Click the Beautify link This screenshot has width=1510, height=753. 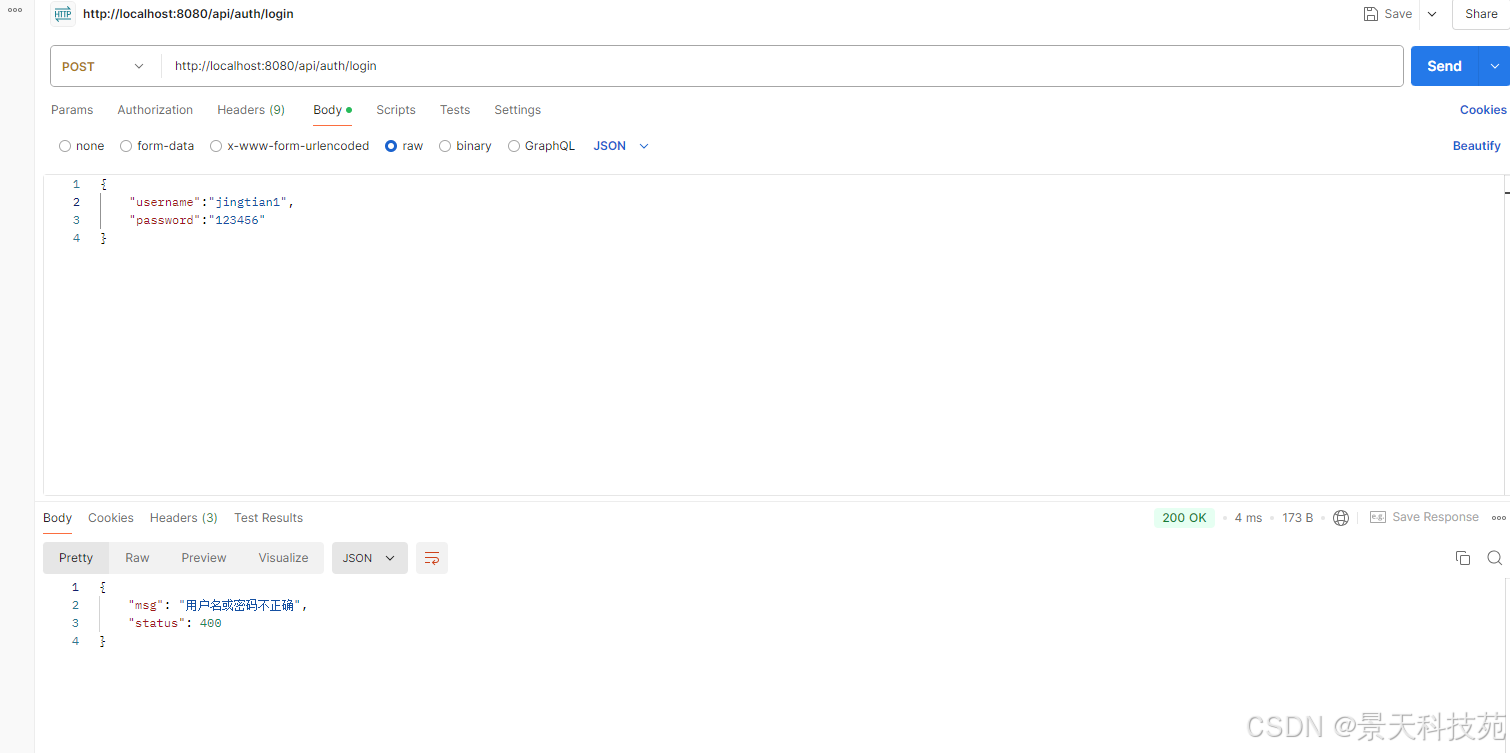1477,146
